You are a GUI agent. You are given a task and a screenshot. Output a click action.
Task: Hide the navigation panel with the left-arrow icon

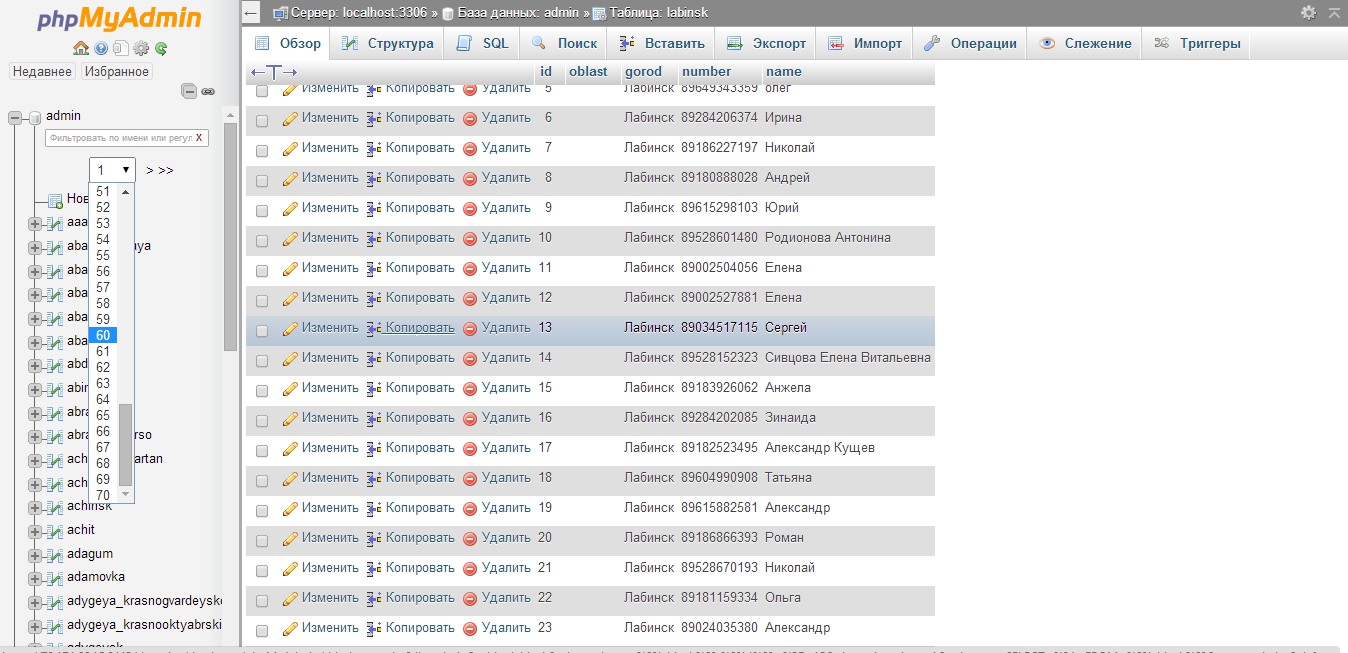(x=252, y=13)
